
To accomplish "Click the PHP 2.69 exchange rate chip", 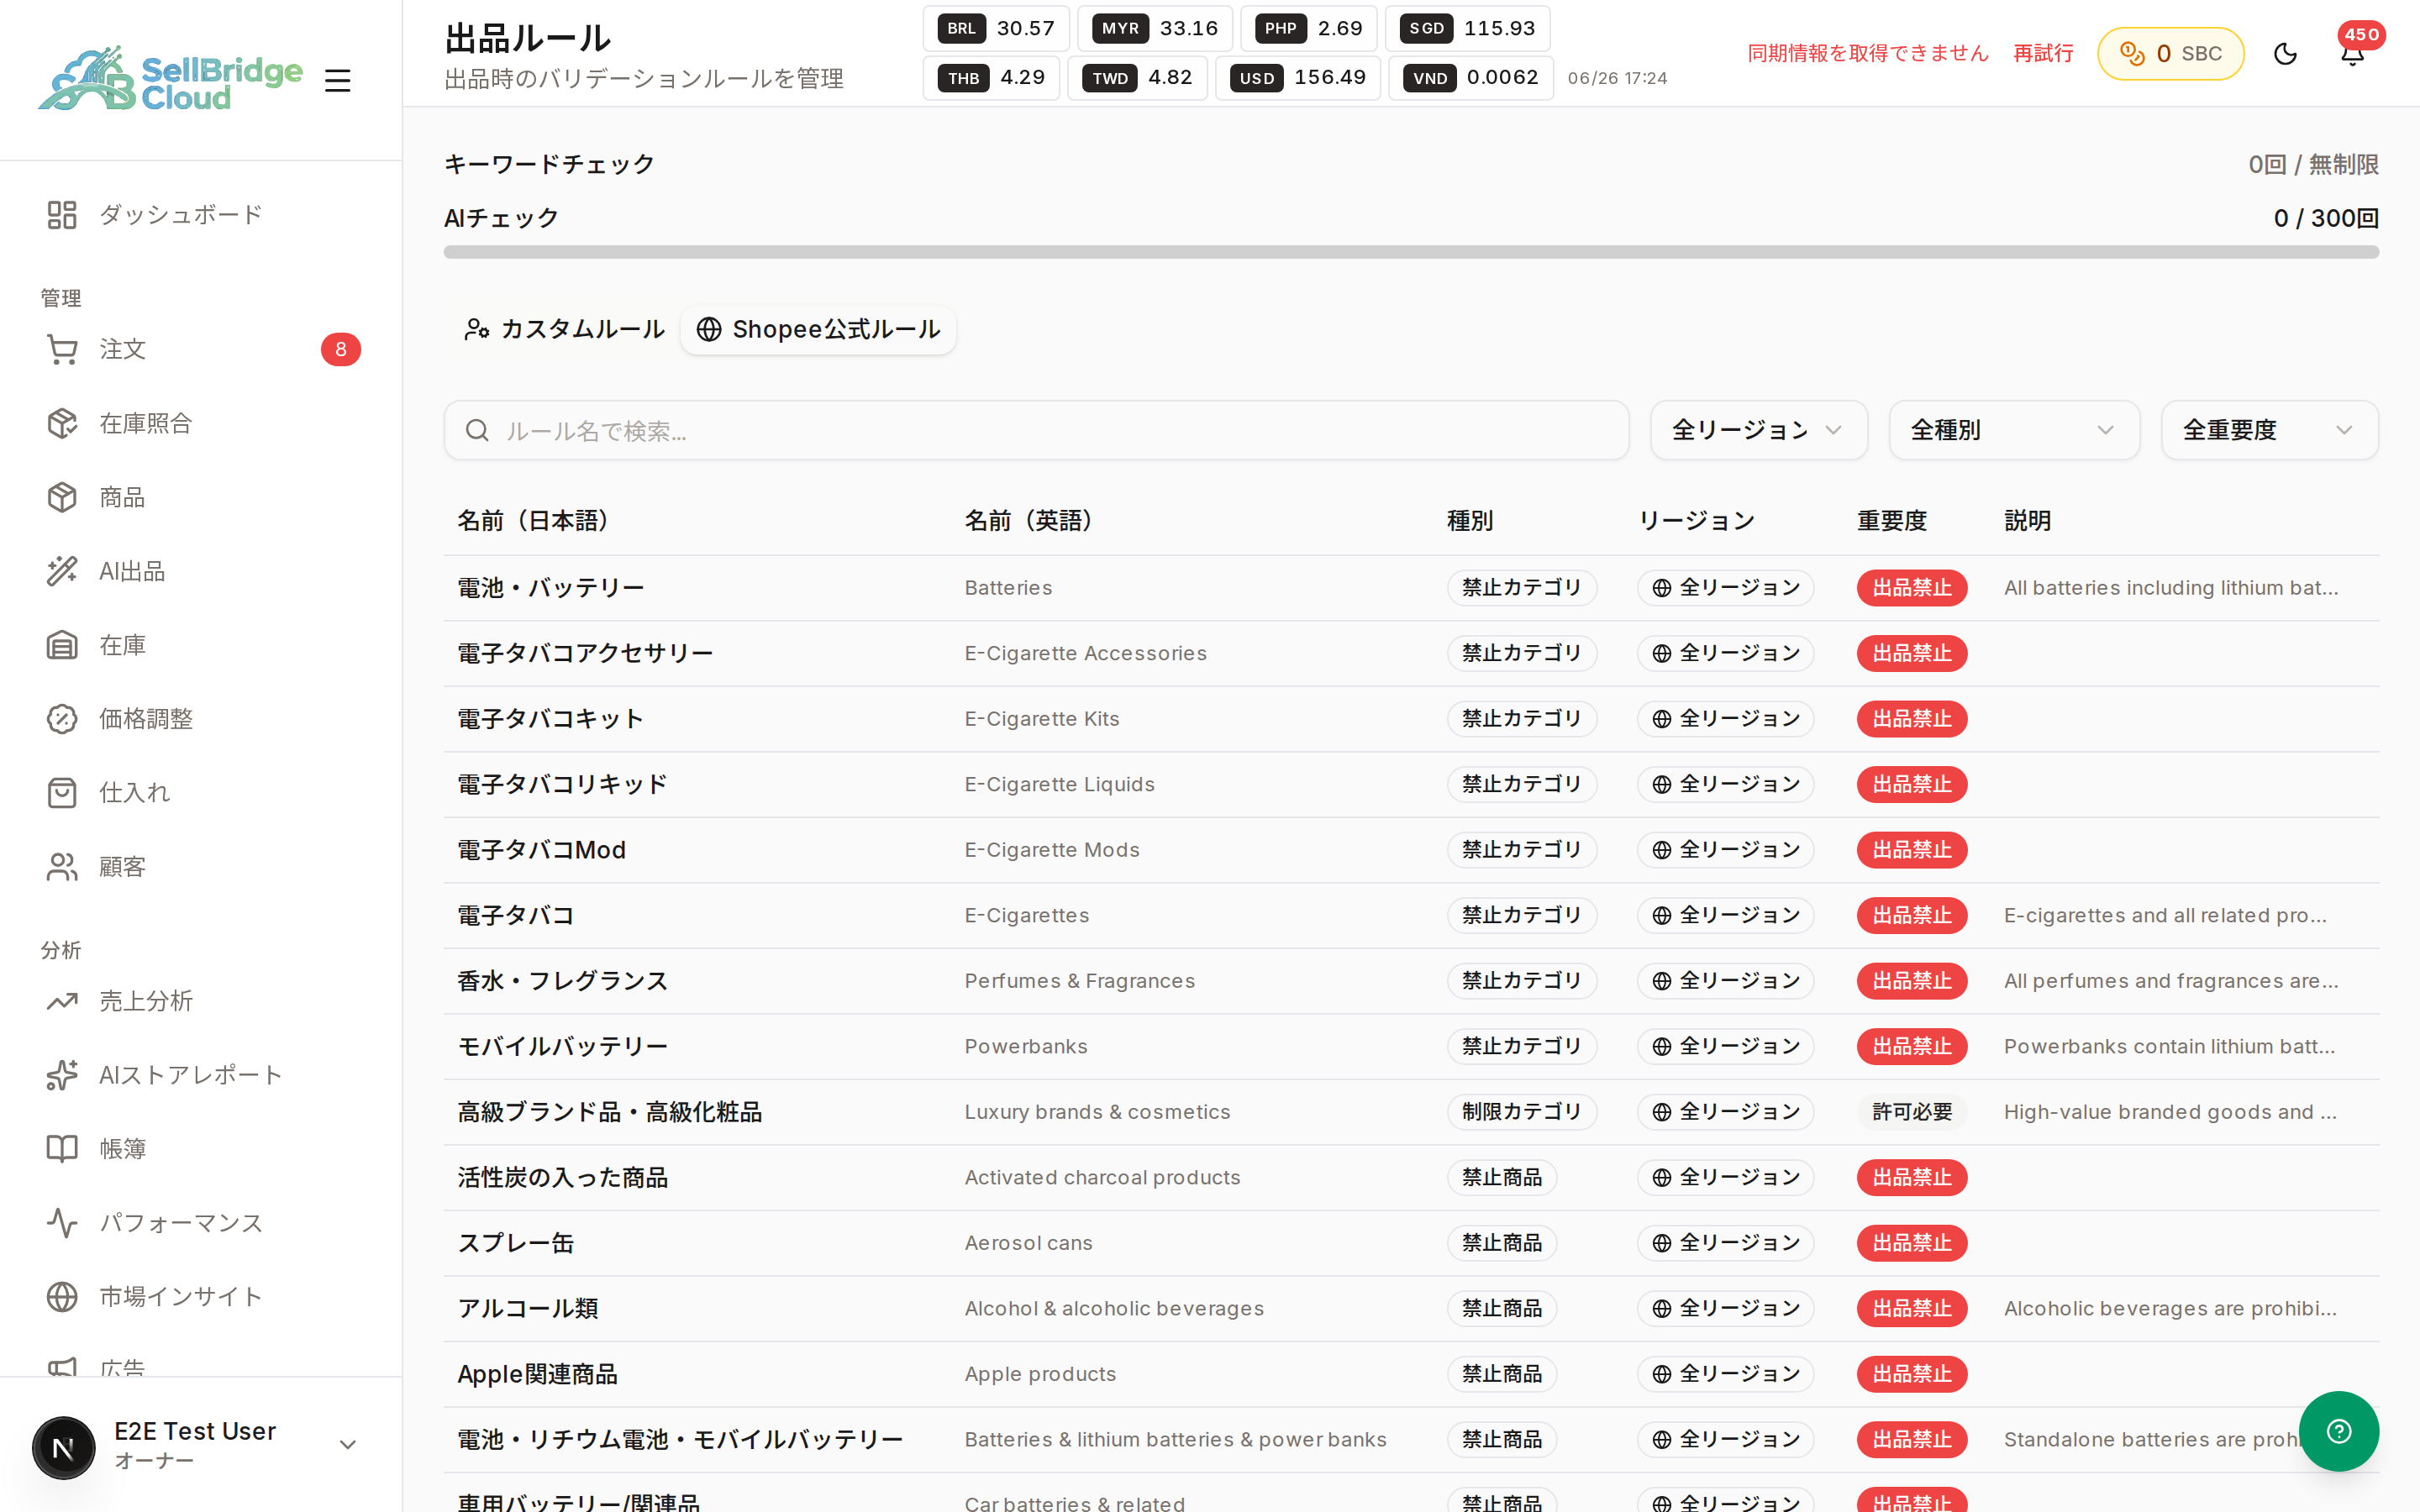I will click(1309, 28).
